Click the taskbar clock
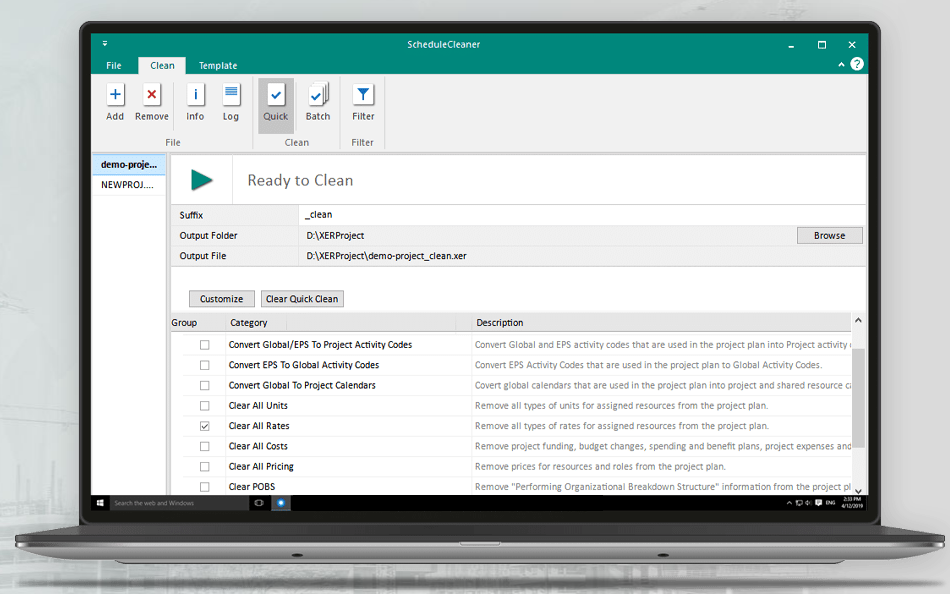Screen dimensions: 950x594 [852, 503]
